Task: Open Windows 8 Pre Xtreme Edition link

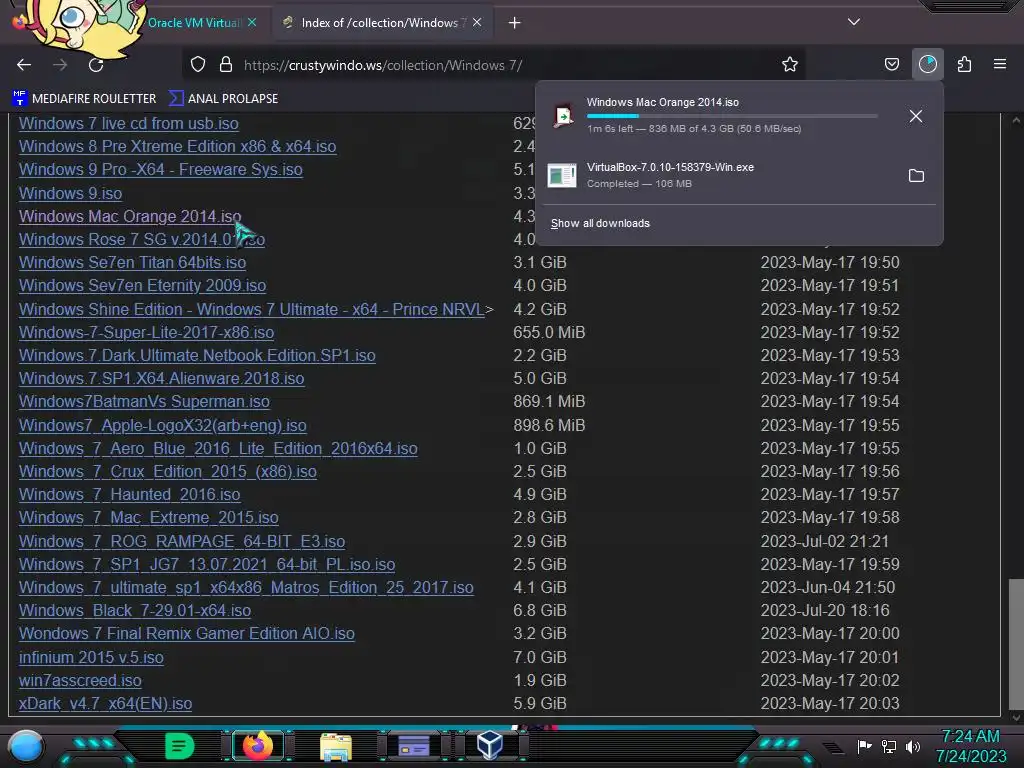Action: [x=178, y=146]
